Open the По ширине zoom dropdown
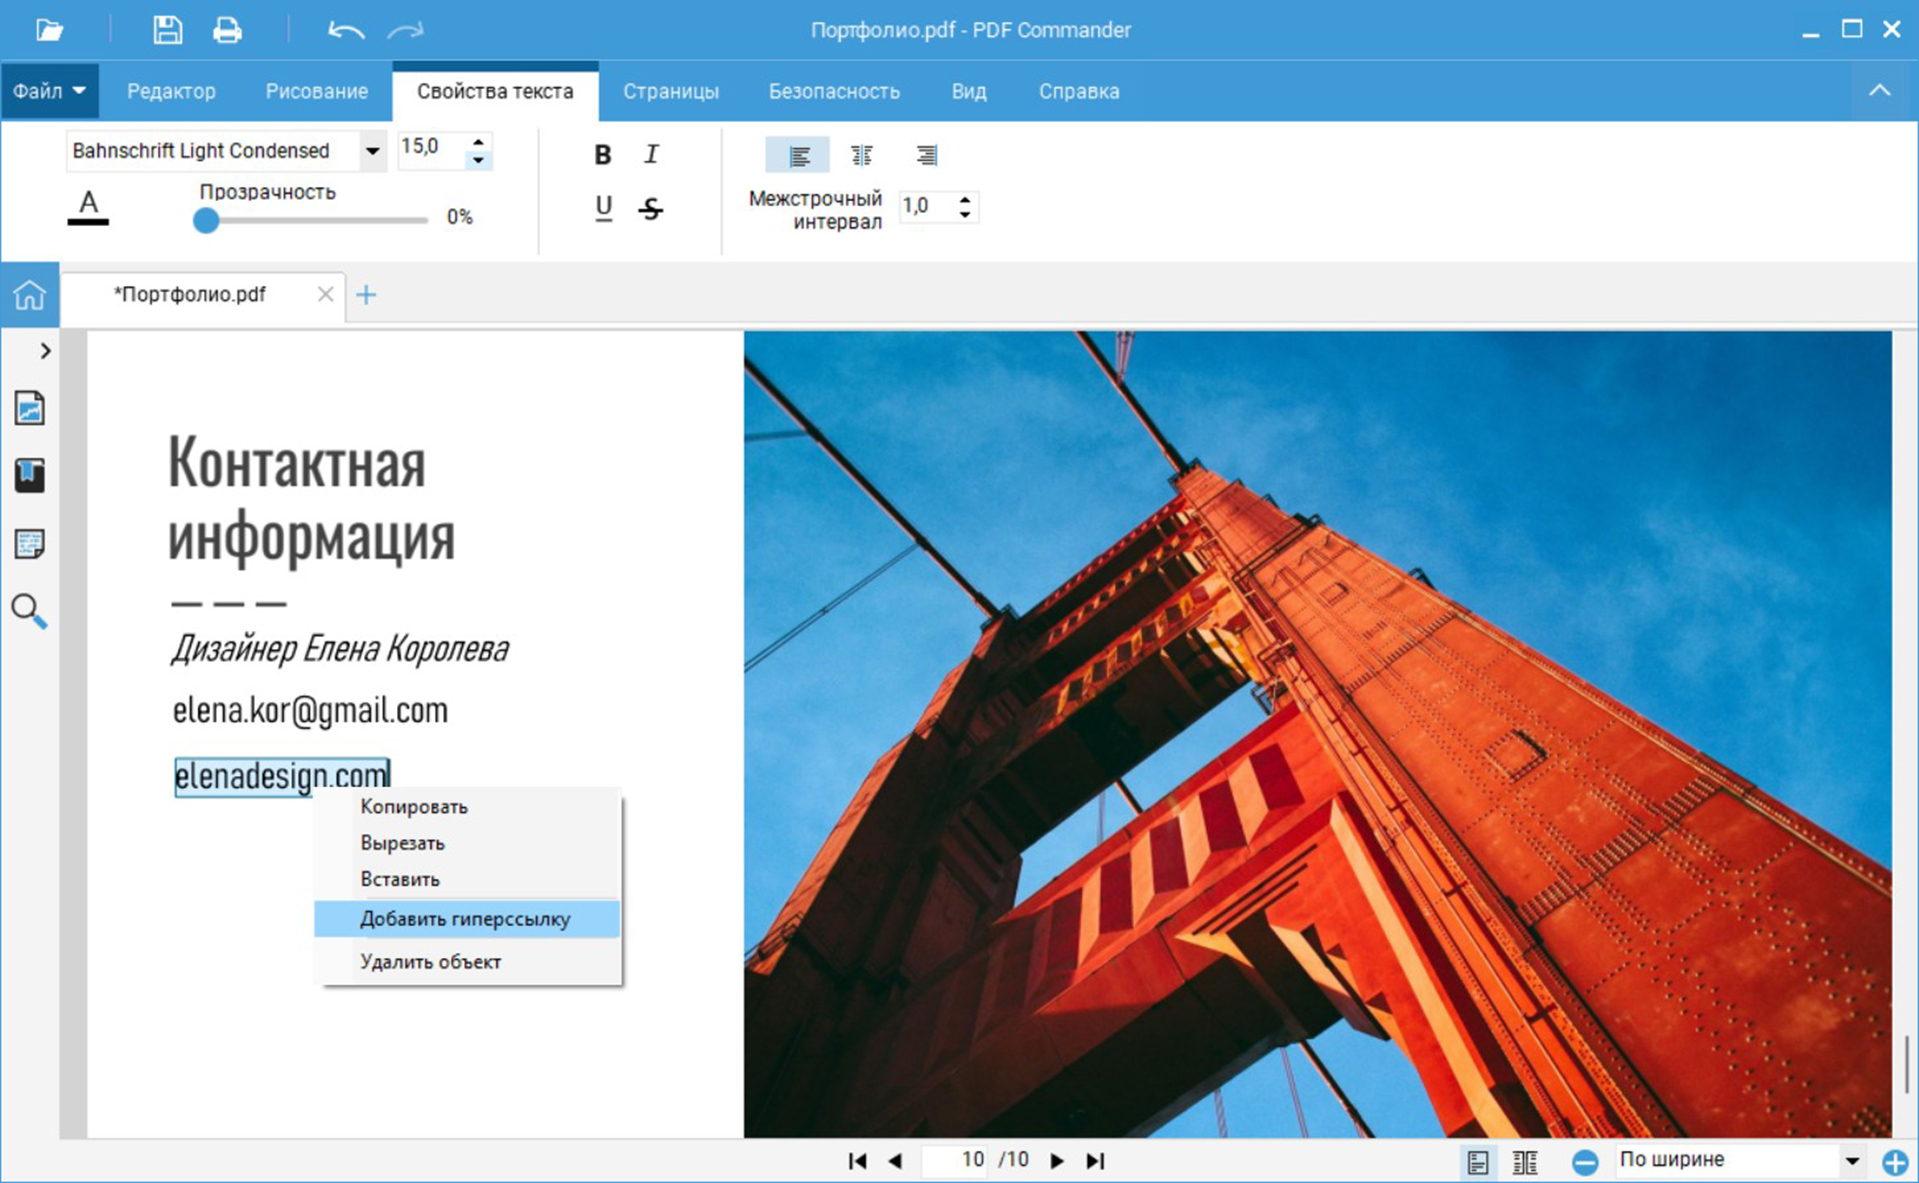The width and height of the screenshot is (1919, 1183). tap(1851, 1160)
